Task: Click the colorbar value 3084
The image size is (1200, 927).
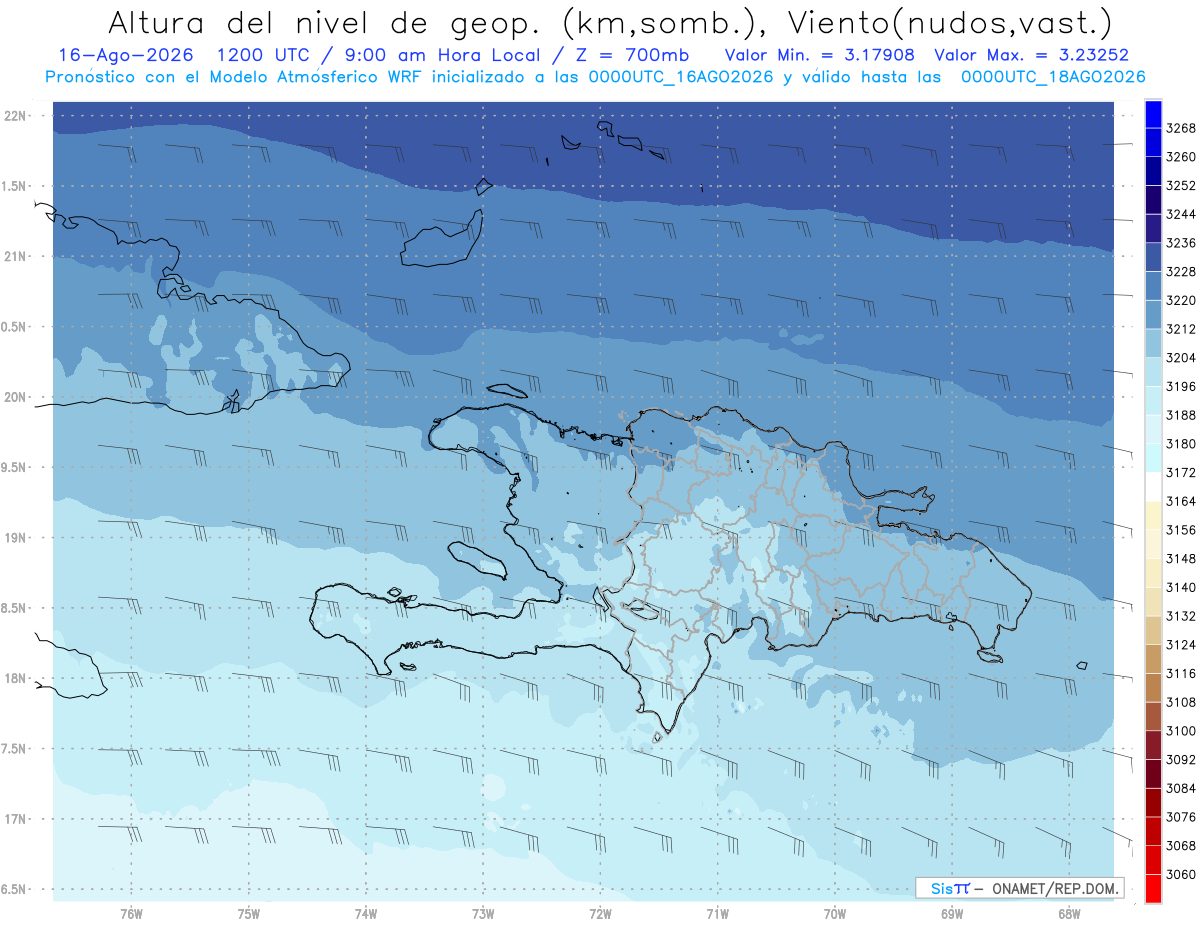Action: click(x=1180, y=789)
